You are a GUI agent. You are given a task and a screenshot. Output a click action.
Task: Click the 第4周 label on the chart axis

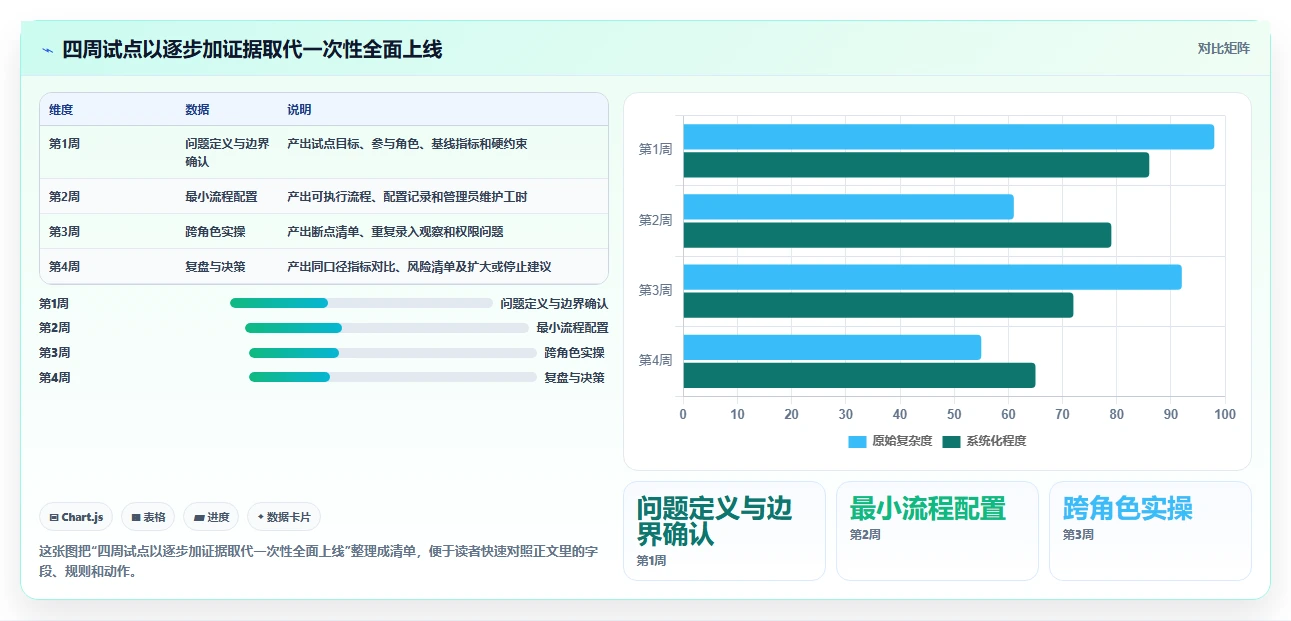pos(655,360)
